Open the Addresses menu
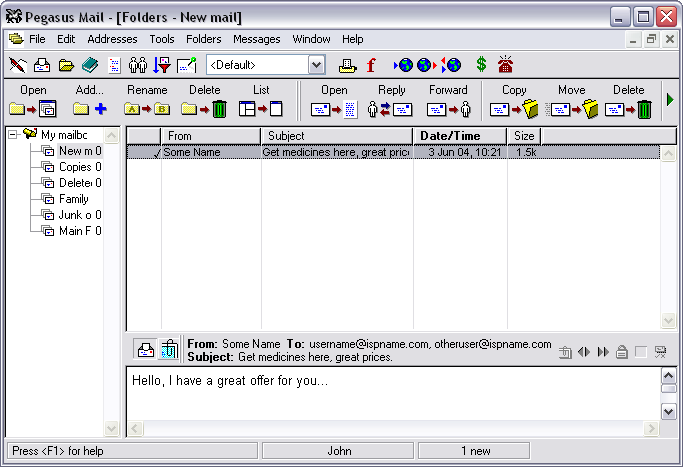Screen dimensions: 683x467 (112, 39)
